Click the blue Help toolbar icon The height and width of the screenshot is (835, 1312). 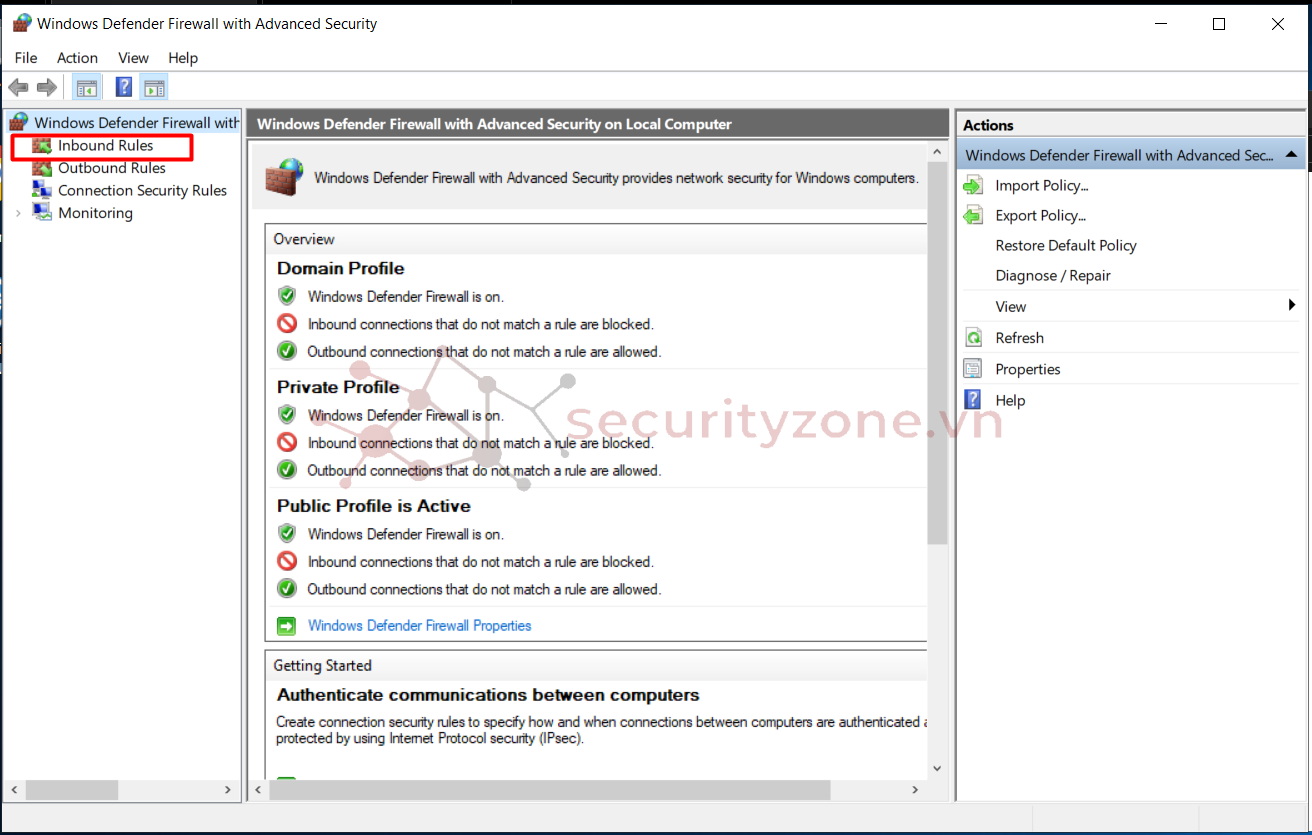[124, 87]
